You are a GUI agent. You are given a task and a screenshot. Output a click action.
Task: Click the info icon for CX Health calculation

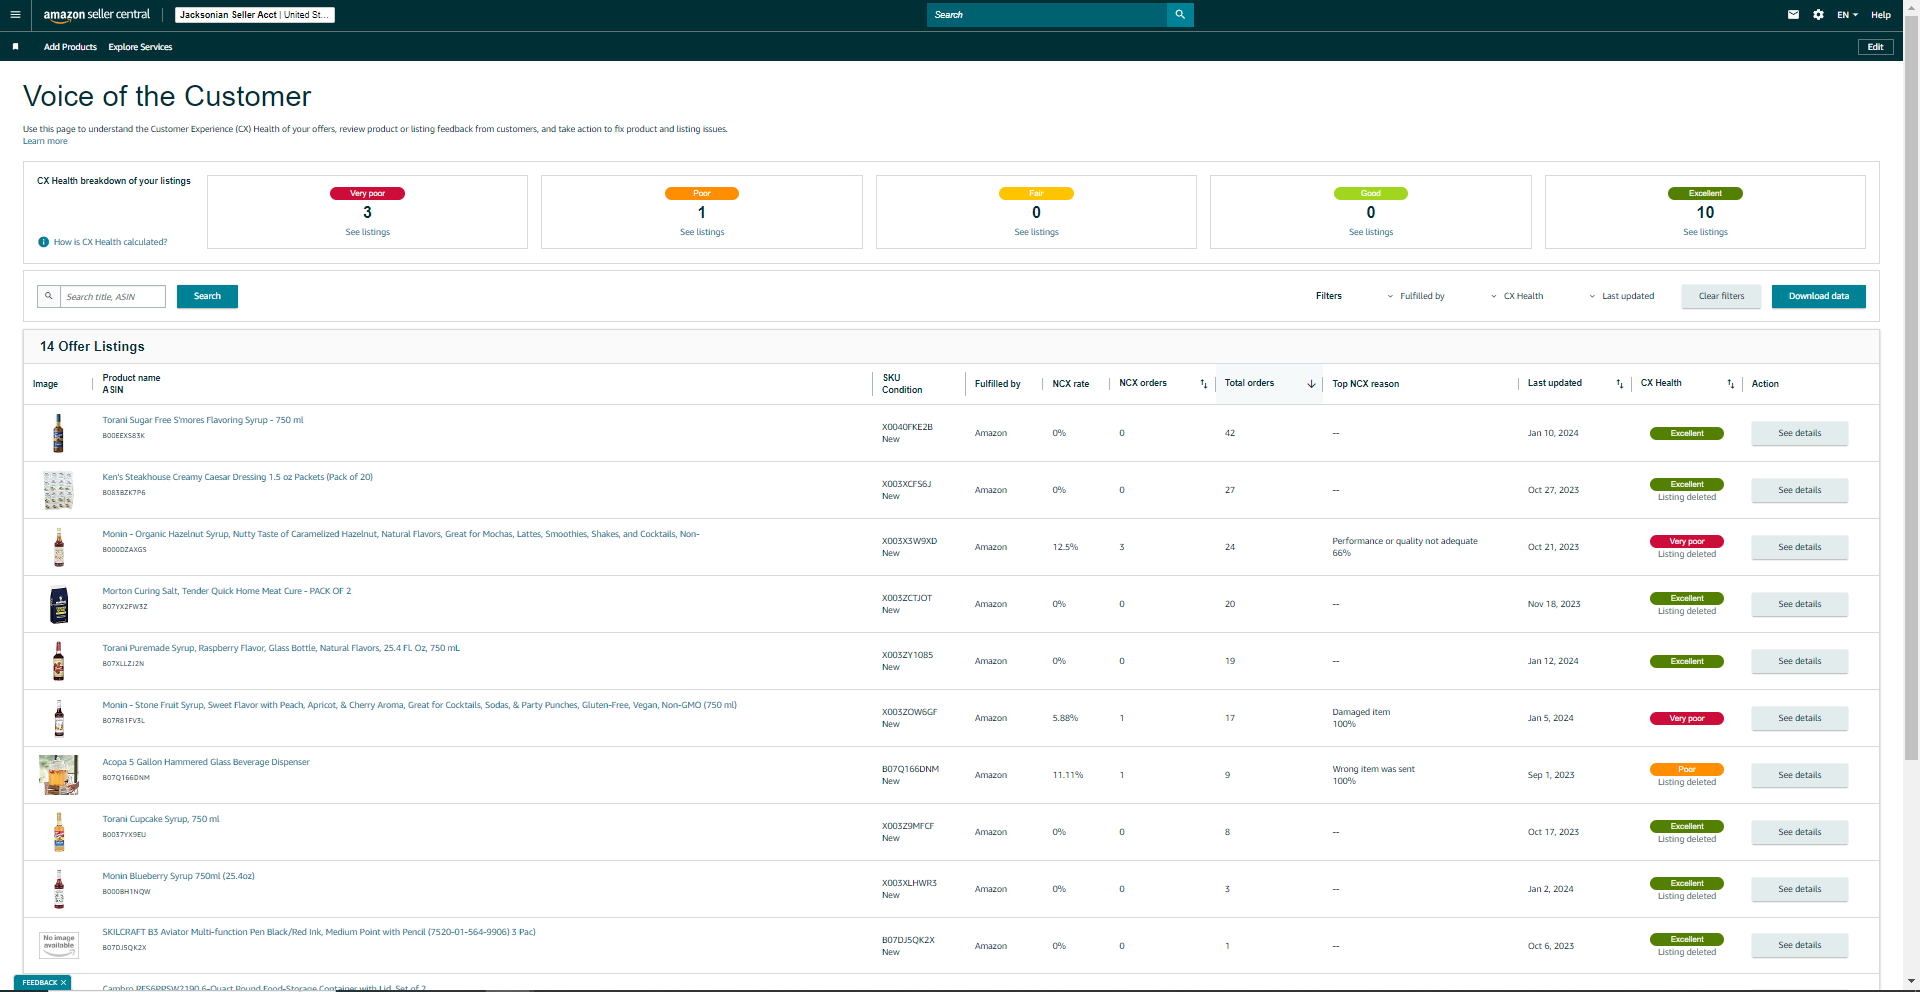tap(43, 242)
